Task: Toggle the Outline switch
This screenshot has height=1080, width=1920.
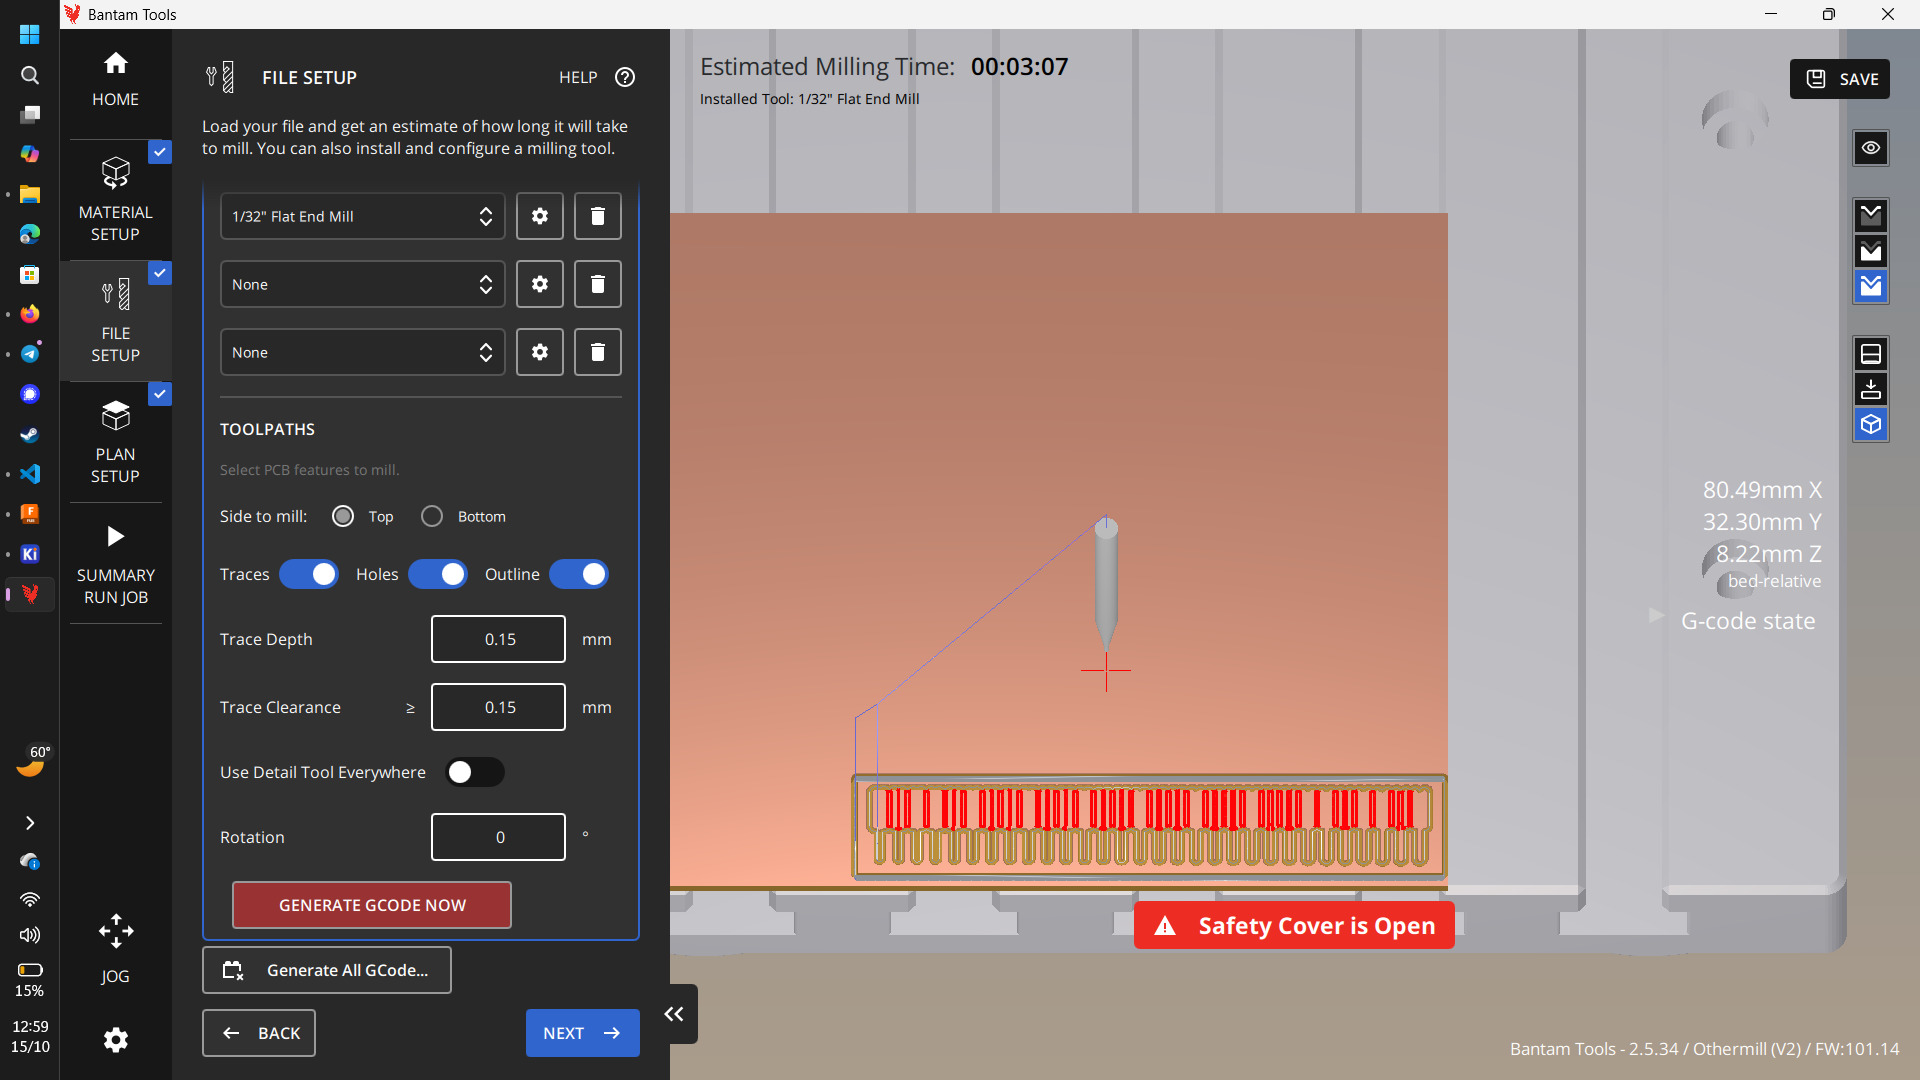Action: point(579,574)
